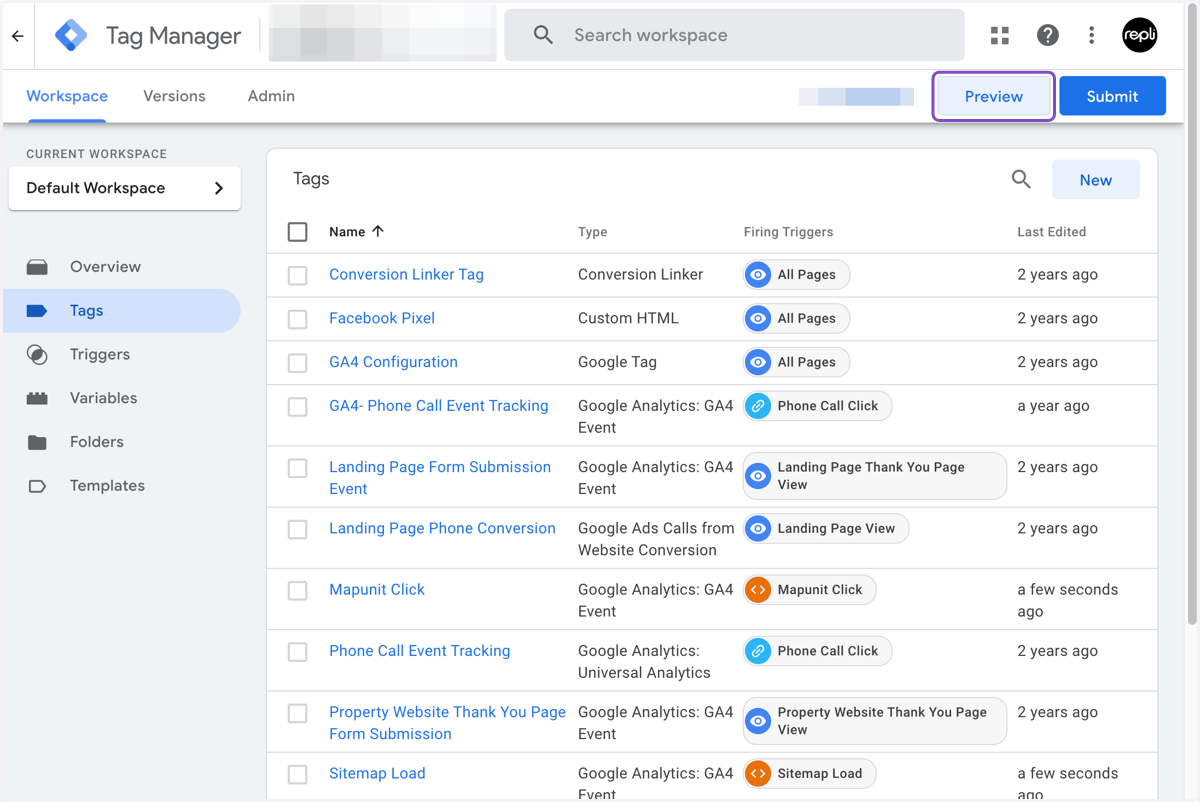Click Phone Call Click chip for Phone Call Event Tracking
This screenshot has height=802, width=1200.
point(817,651)
